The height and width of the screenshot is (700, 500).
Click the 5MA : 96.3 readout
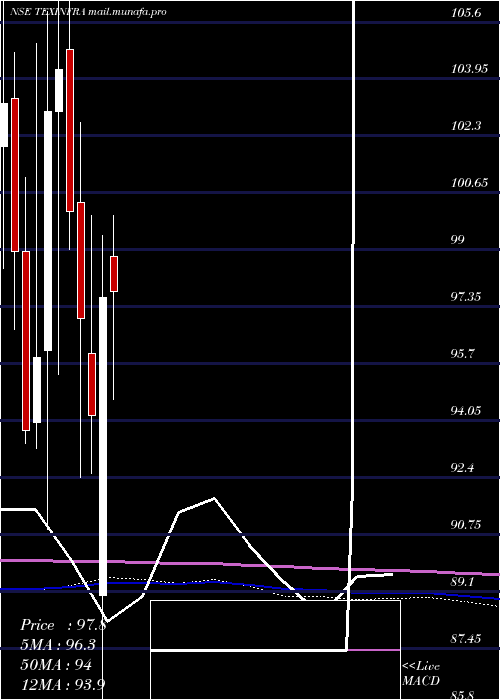point(58,645)
